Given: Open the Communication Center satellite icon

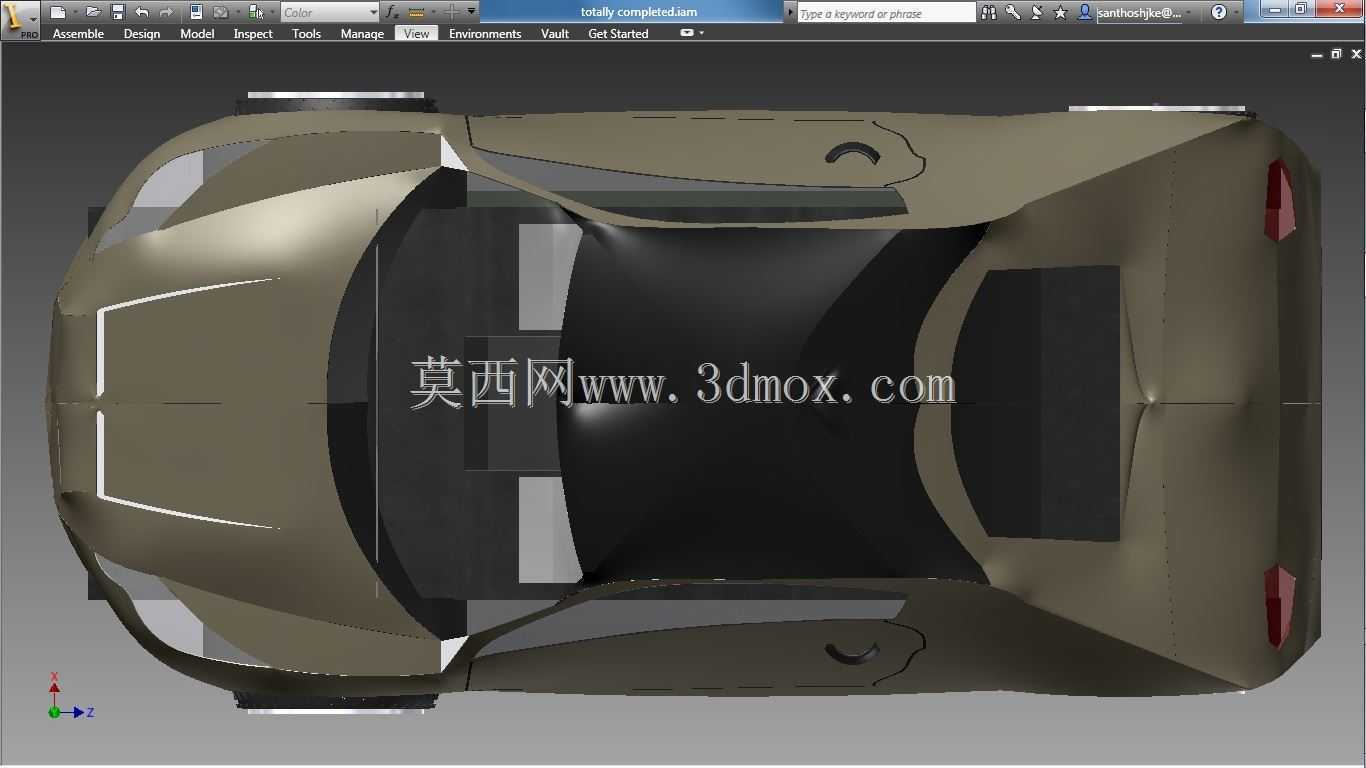Looking at the screenshot, I should tap(1037, 12).
